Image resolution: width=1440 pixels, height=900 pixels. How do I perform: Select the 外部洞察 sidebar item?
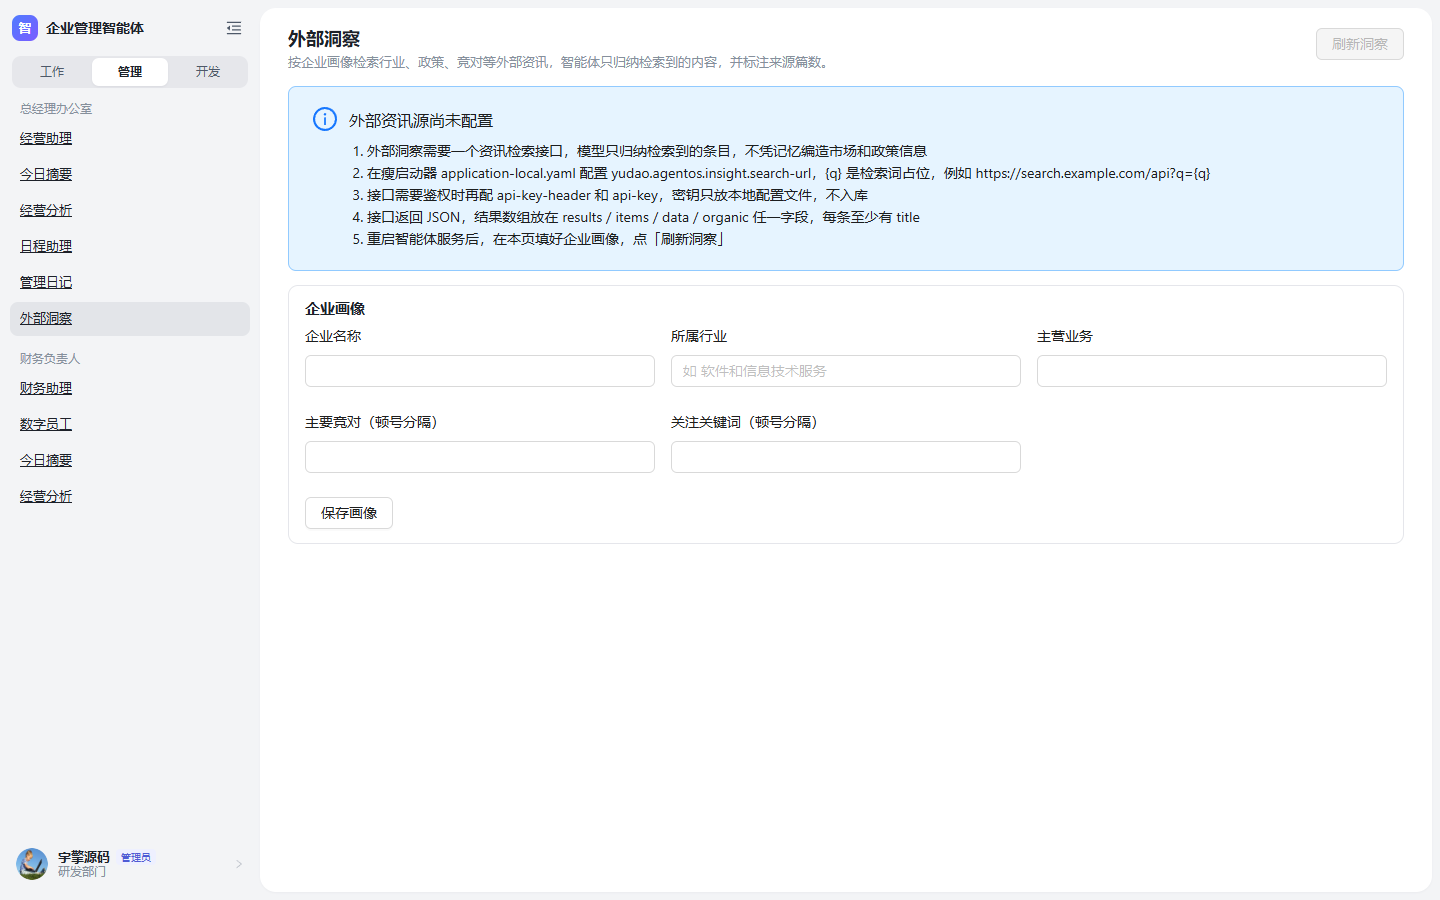click(x=130, y=319)
